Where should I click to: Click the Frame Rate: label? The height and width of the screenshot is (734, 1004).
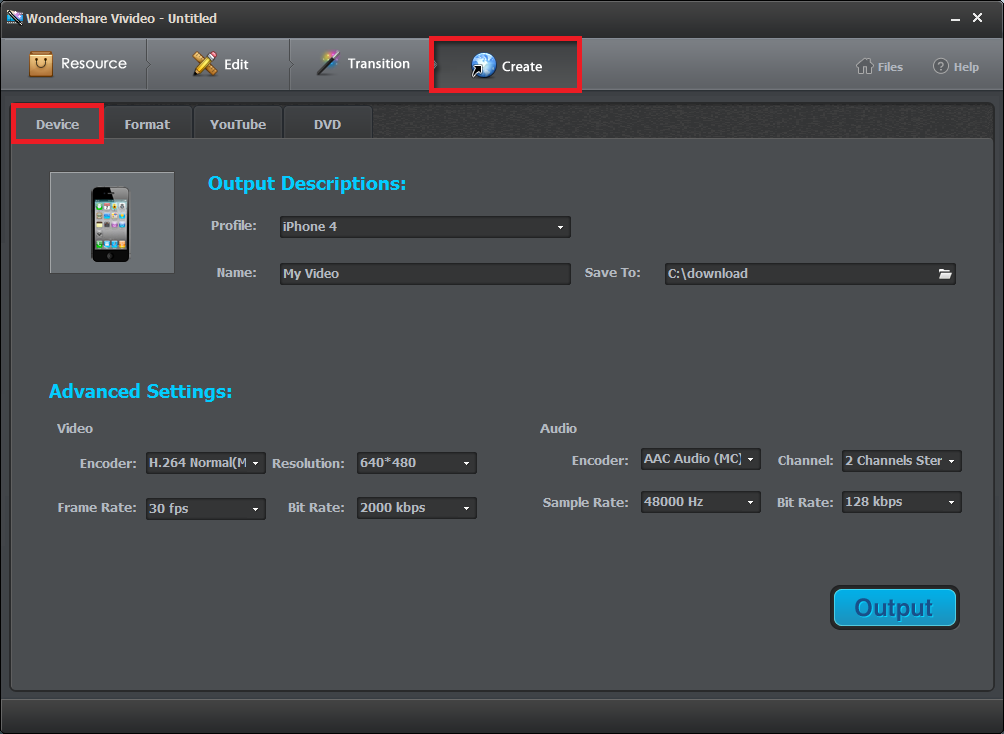(x=97, y=508)
